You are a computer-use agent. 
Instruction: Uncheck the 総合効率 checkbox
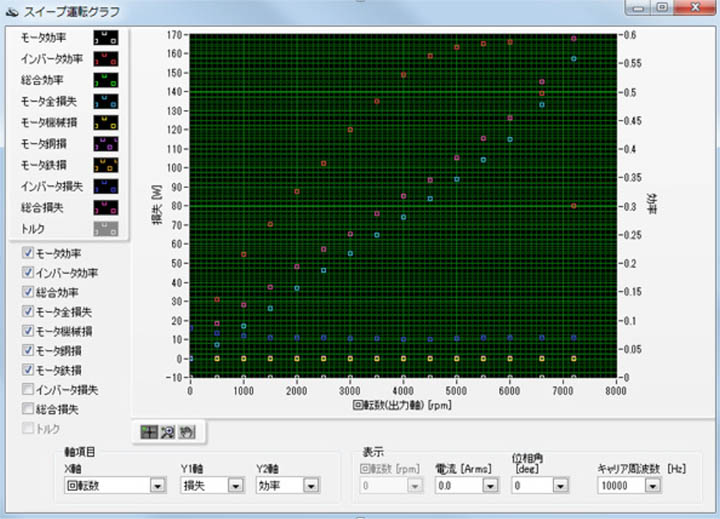click(x=28, y=292)
